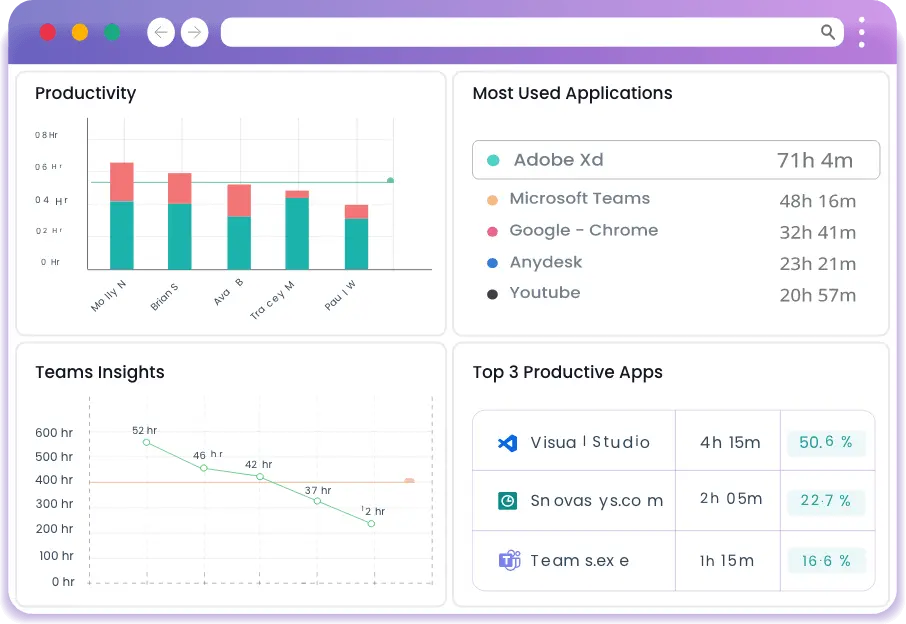Click the Productivity panel title
This screenshot has width=906, height=624.
click(x=86, y=93)
